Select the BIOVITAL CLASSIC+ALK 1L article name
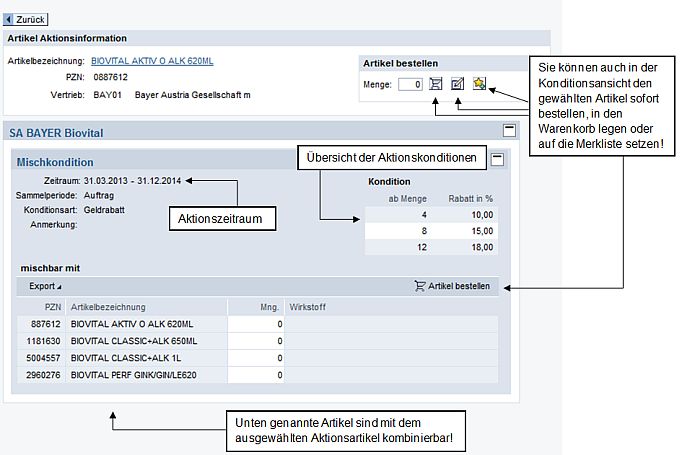Viewport: 680px width, 455px height. [x=126, y=358]
